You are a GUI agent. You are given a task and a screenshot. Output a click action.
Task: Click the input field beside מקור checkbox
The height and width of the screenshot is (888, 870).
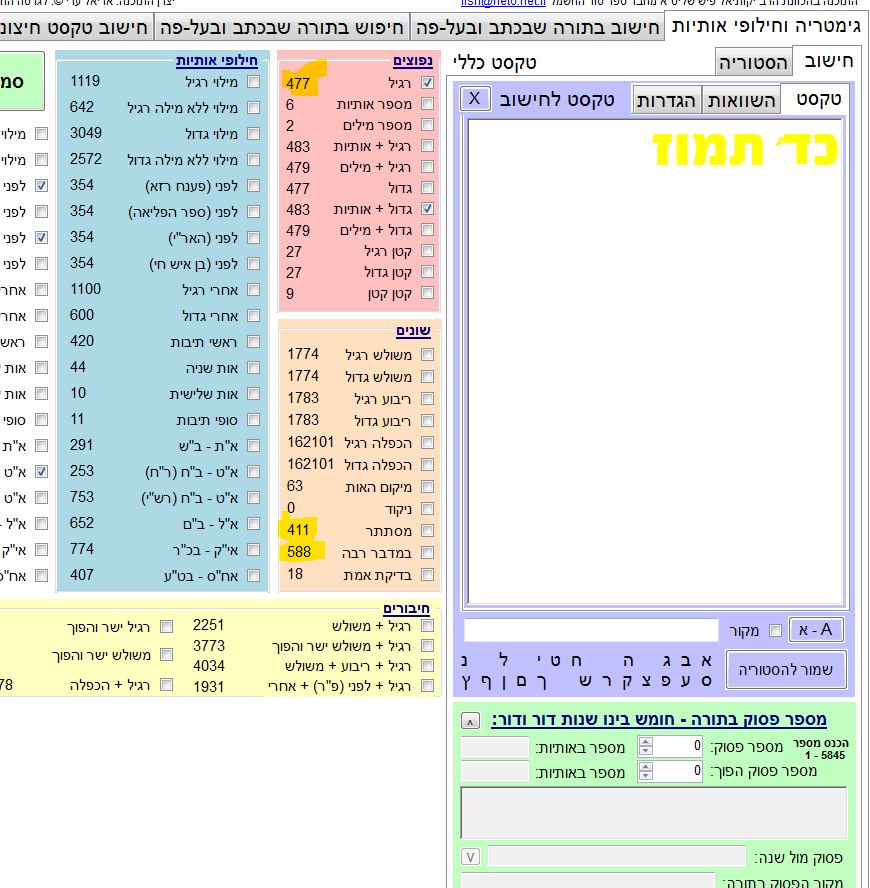tap(591, 630)
